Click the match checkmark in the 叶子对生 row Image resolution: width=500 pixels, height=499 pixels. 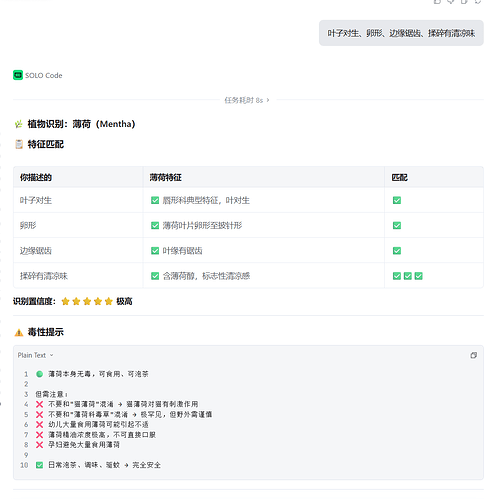click(x=397, y=200)
